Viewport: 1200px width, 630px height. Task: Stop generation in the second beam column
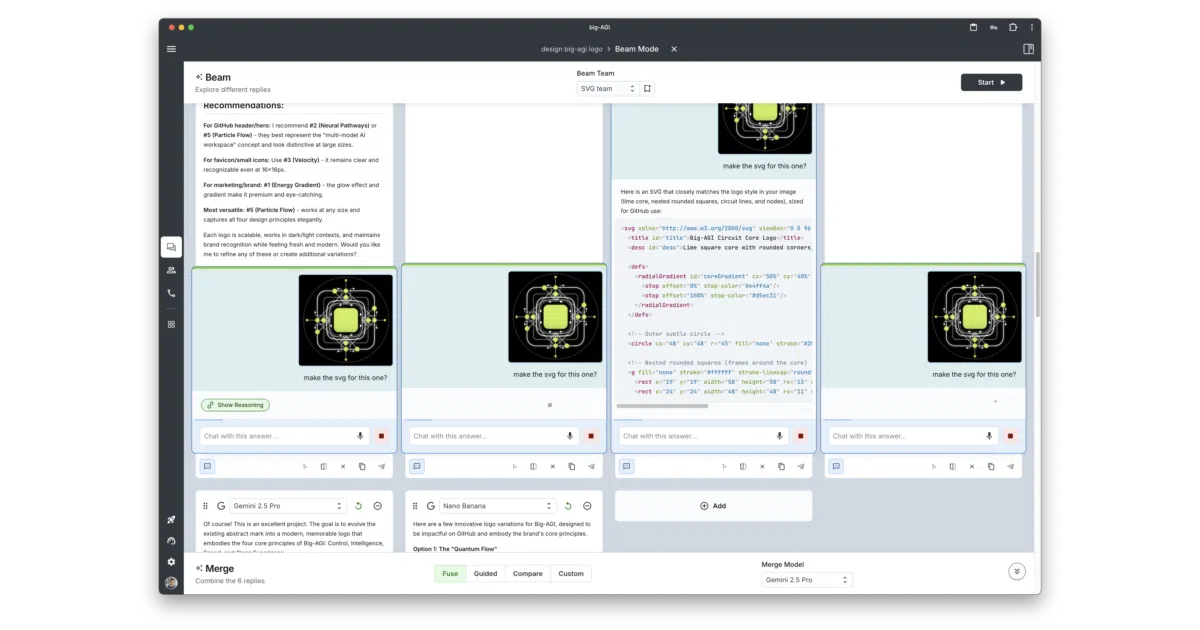click(591, 436)
